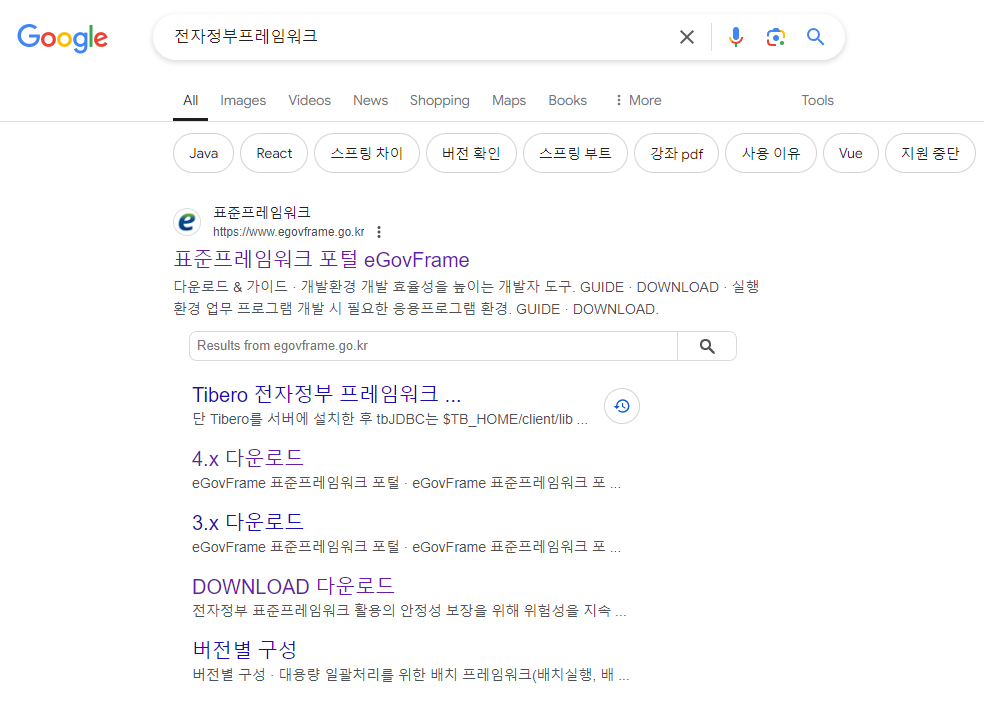The image size is (984, 702).
Task: Select the '스프링 부트' chip
Action: pyautogui.click(x=575, y=153)
